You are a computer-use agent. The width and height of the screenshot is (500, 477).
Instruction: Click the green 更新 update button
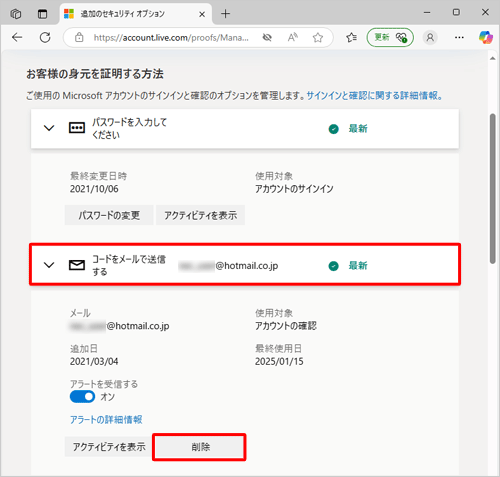pyautogui.click(x=390, y=37)
